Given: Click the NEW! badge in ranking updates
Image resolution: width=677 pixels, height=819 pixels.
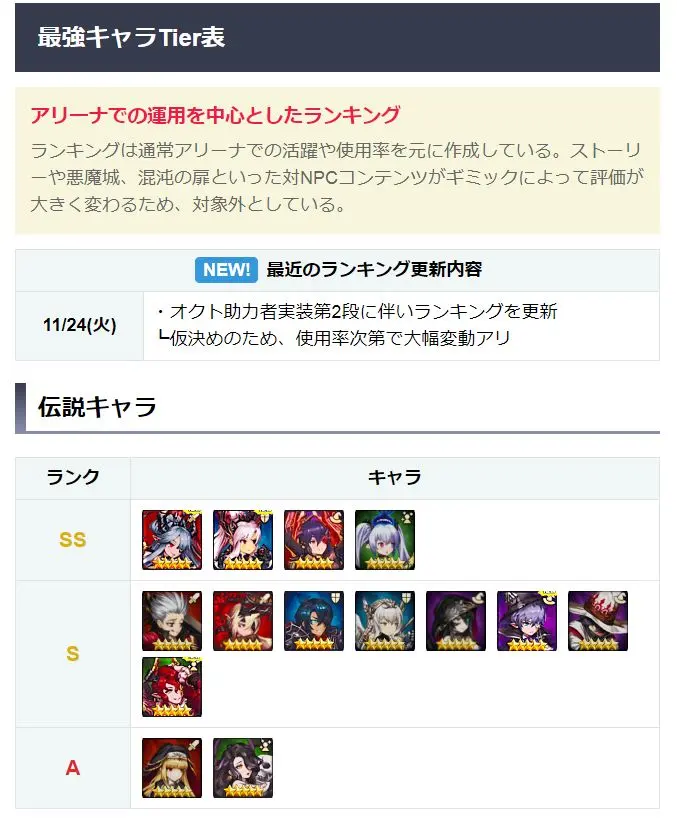Looking at the screenshot, I should [226, 270].
